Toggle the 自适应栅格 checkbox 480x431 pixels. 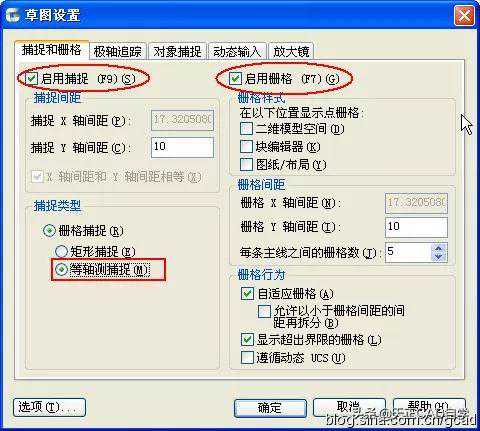click(x=247, y=294)
